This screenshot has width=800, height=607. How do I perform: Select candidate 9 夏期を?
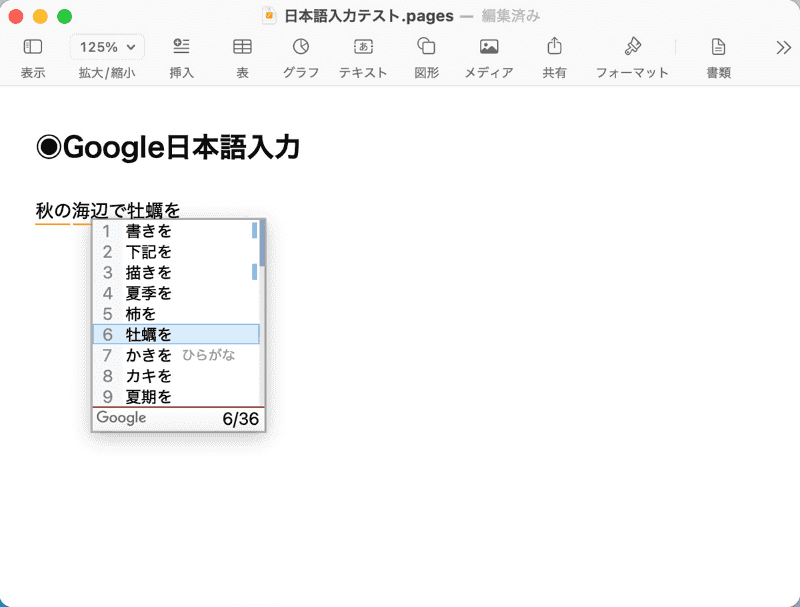[176, 396]
